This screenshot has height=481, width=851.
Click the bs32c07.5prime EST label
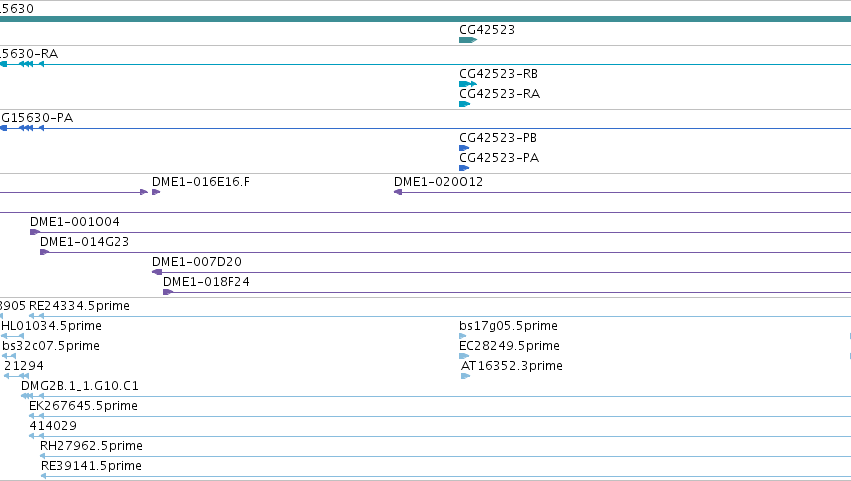pyautogui.click(x=51, y=346)
